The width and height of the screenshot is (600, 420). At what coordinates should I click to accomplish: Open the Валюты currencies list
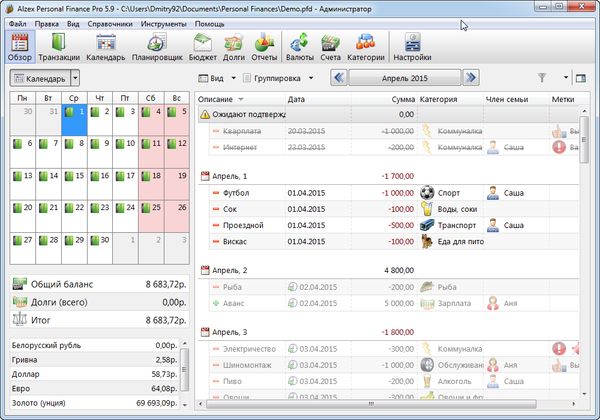pos(300,47)
